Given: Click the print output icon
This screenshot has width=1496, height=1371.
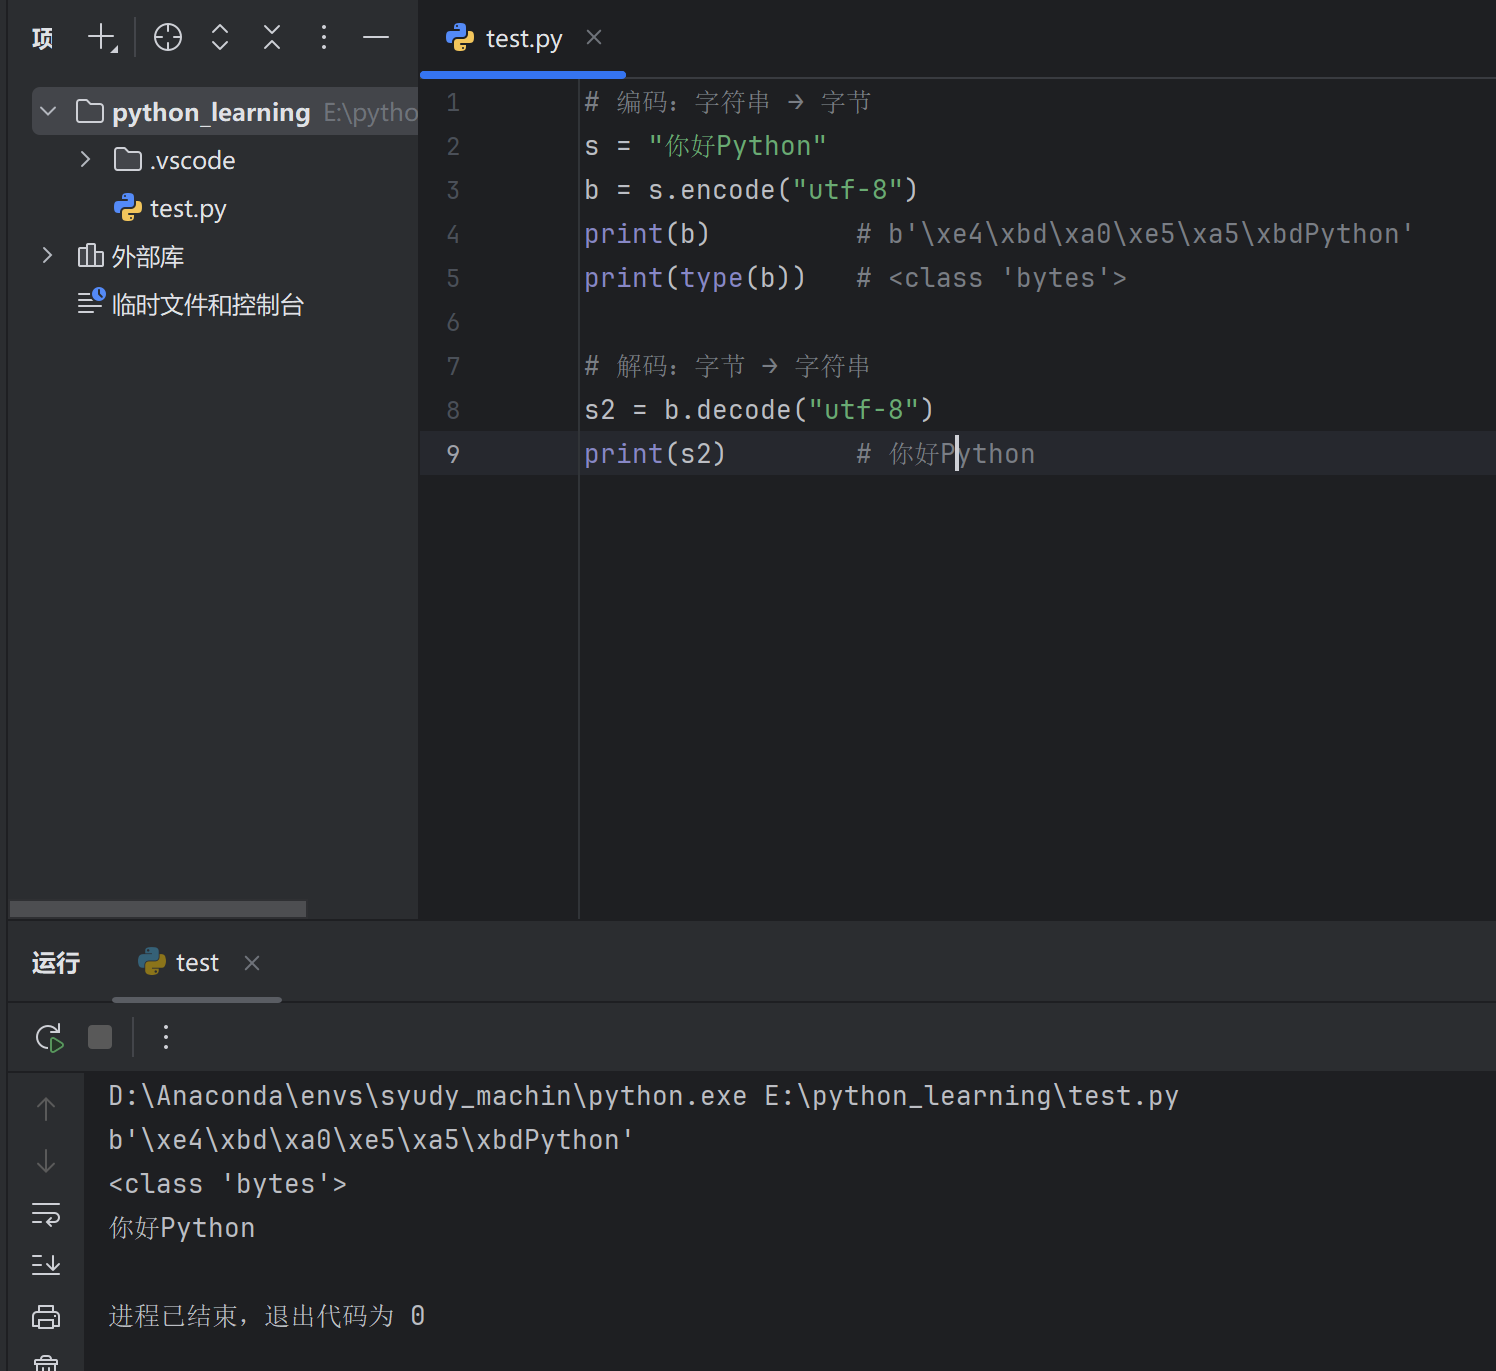Looking at the screenshot, I should point(46,1317).
